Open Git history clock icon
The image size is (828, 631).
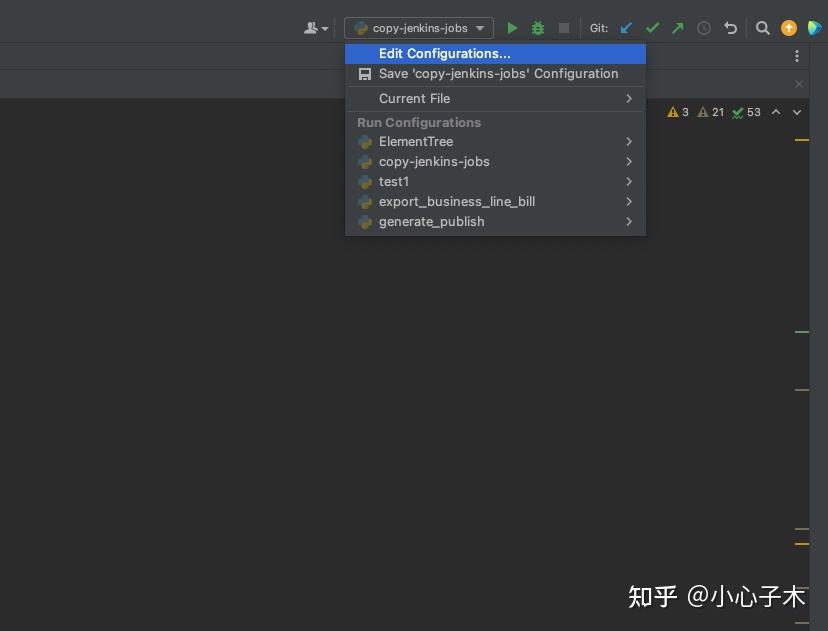(703, 28)
